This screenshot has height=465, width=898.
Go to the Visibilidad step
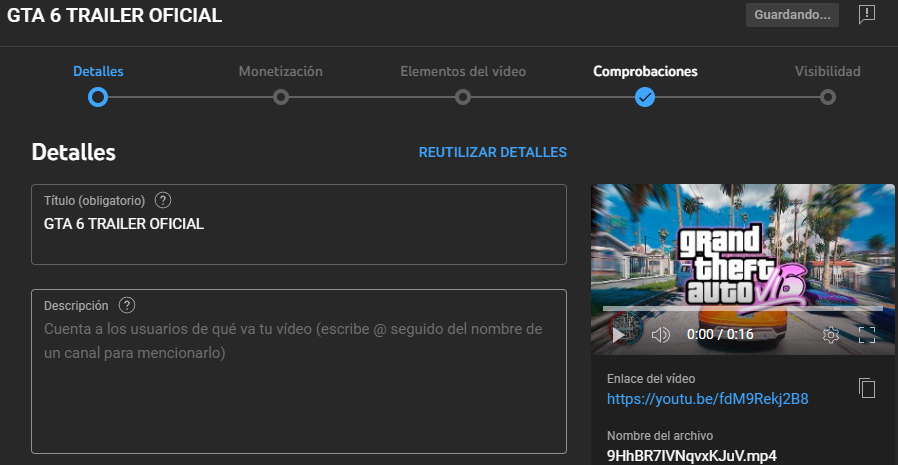[x=828, y=72]
